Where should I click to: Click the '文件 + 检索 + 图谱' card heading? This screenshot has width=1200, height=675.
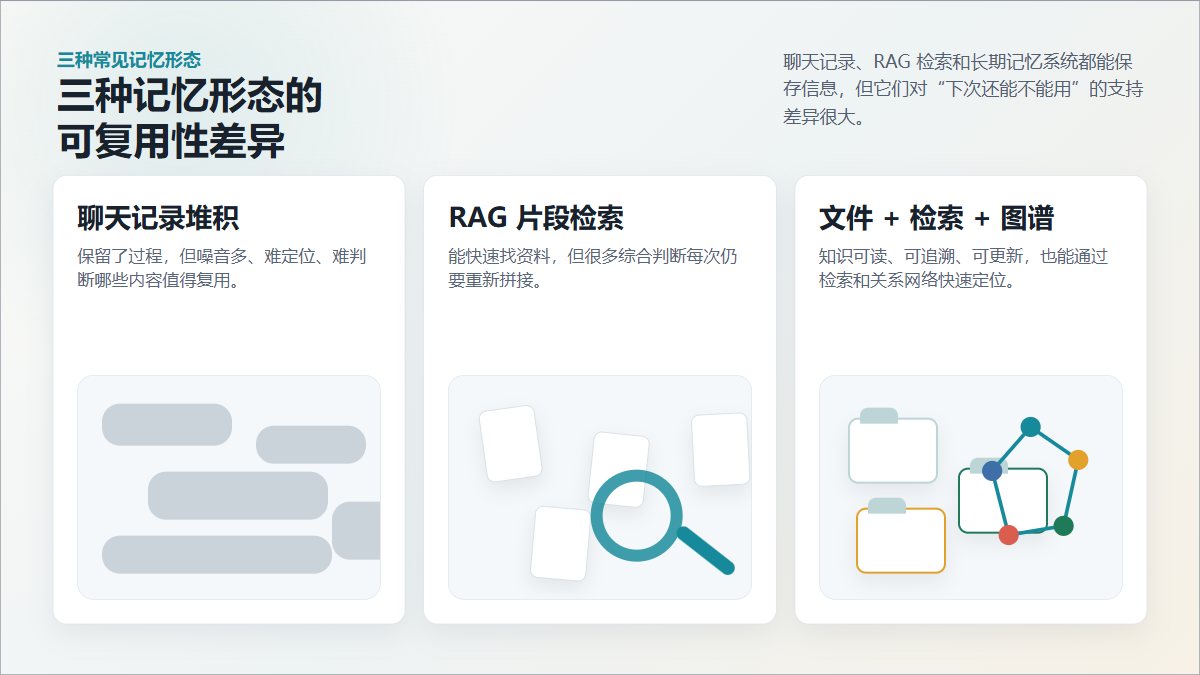pyautogui.click(x=936, y=218)
